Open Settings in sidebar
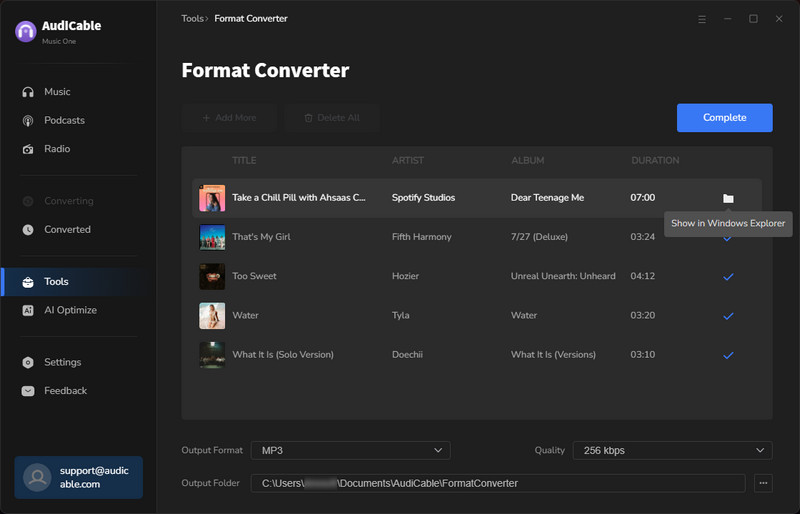This screenshot has height=514, width=800. click(62, 362)
